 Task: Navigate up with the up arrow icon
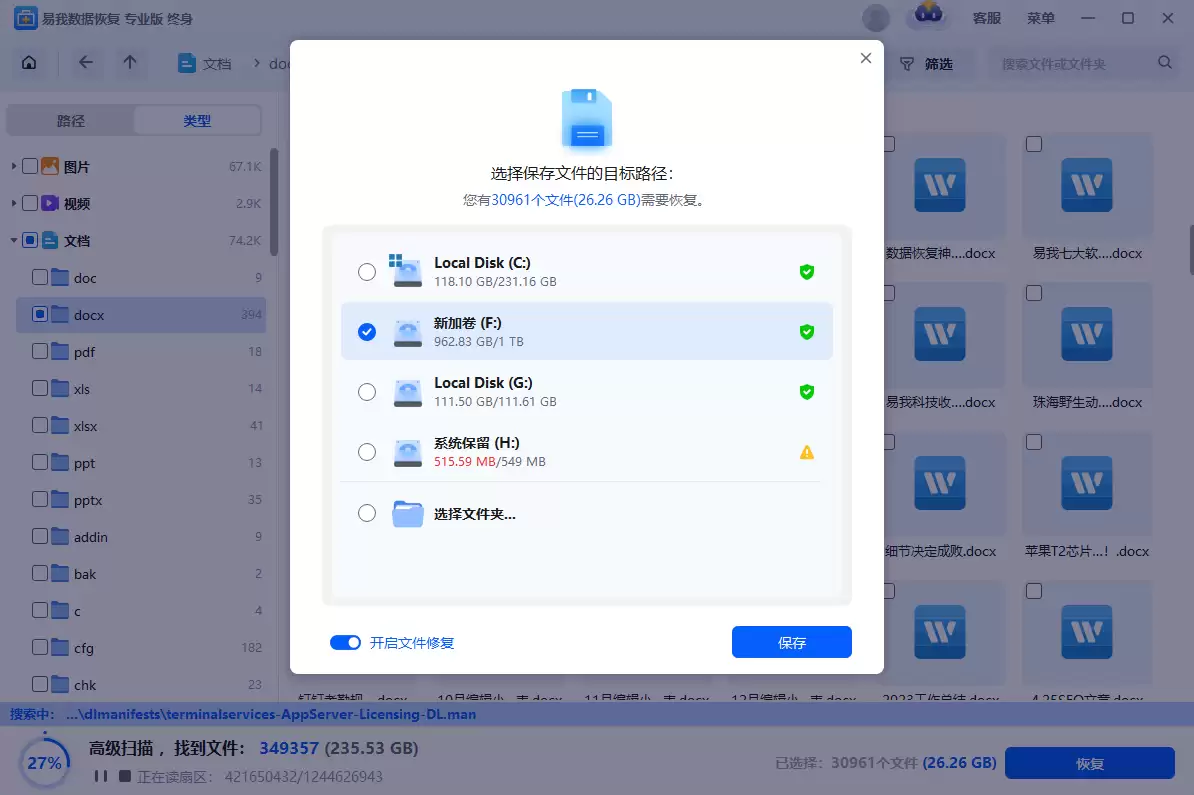[x=130, y=63]
